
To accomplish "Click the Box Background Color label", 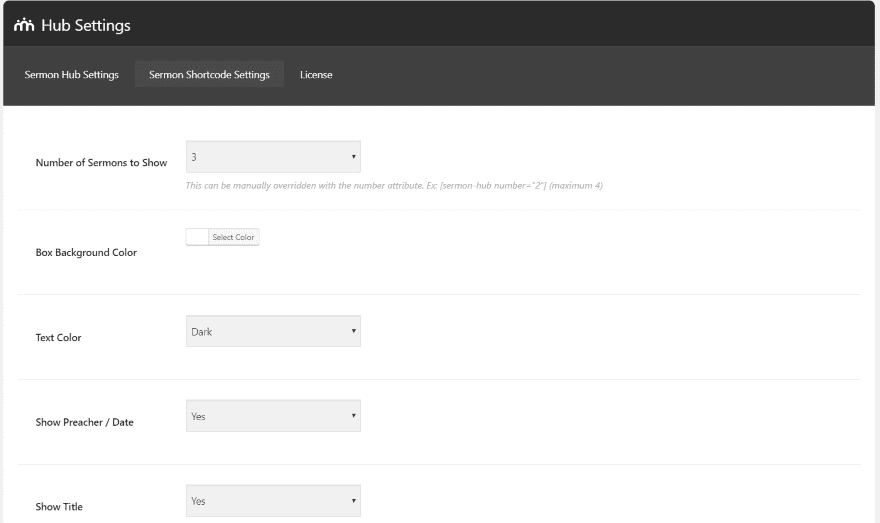I will coord(86,252).
